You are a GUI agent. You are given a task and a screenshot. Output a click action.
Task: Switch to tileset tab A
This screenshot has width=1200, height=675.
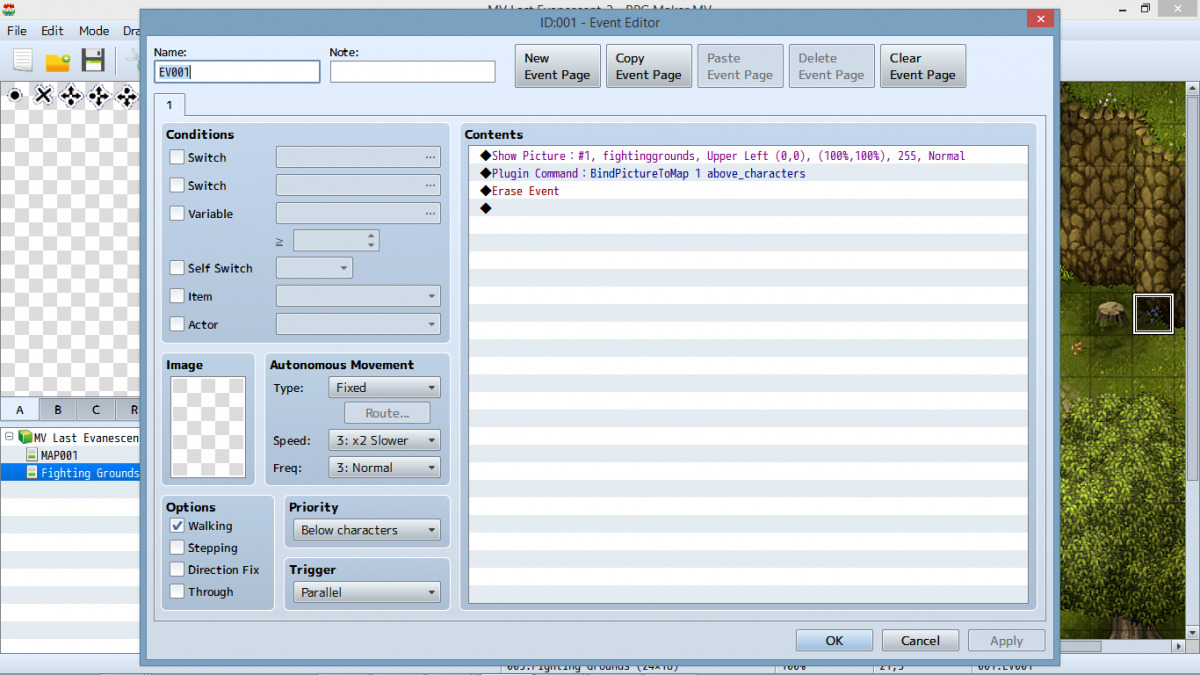[20, 410]
